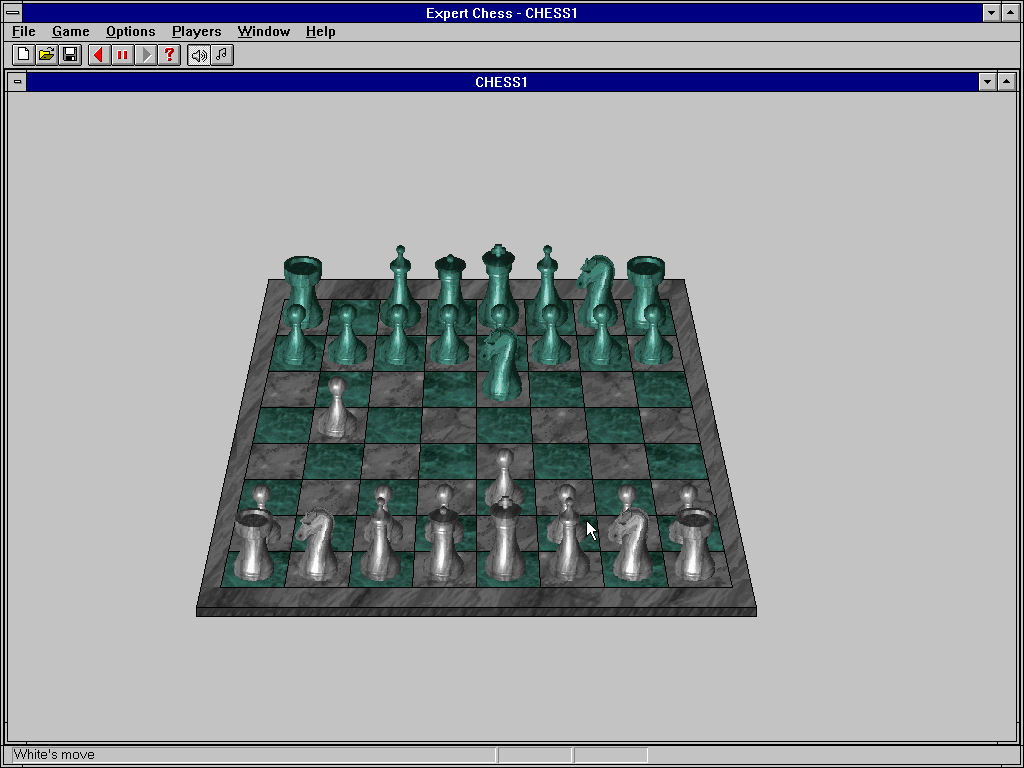Select the white queenside rook
The image size is (1024, 768).
click(x=253, y=545)
